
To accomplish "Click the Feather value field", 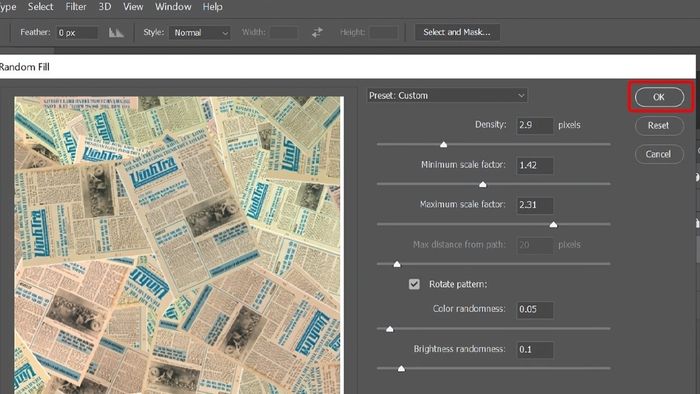I will click(x=77, y=33).
